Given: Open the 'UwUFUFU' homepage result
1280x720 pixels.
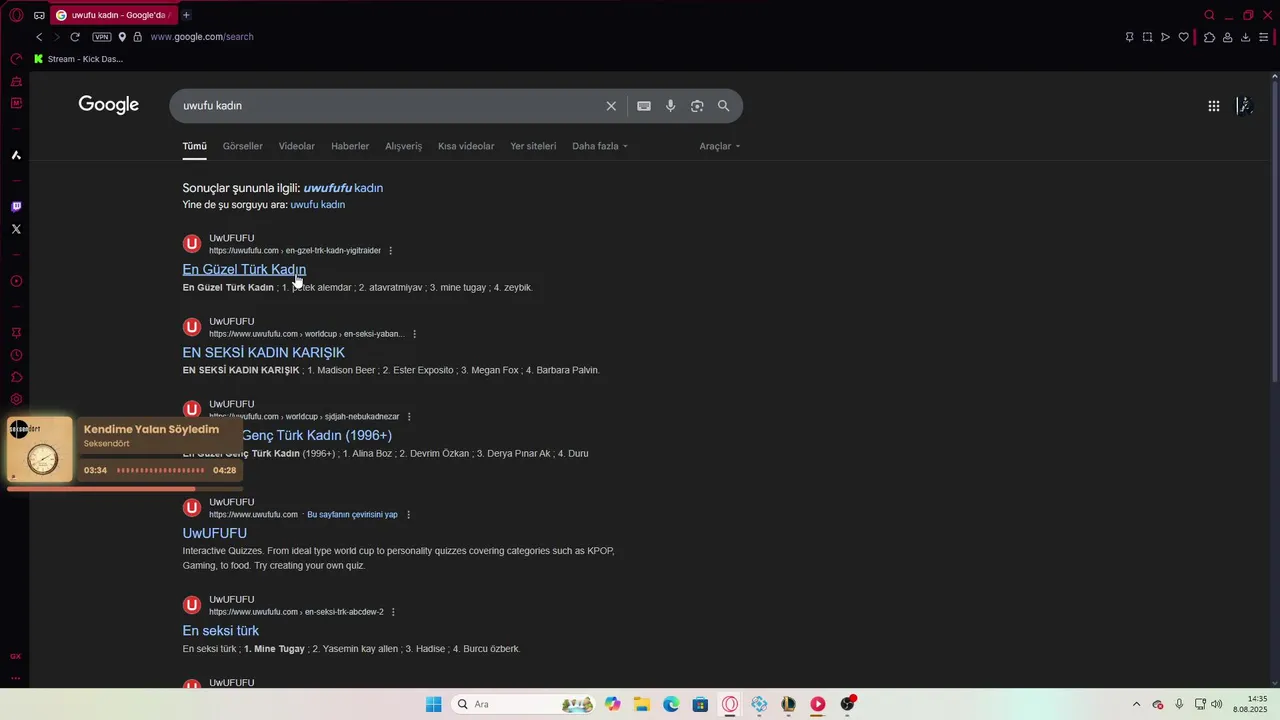Looking at the screenshot, I should 215,533.
